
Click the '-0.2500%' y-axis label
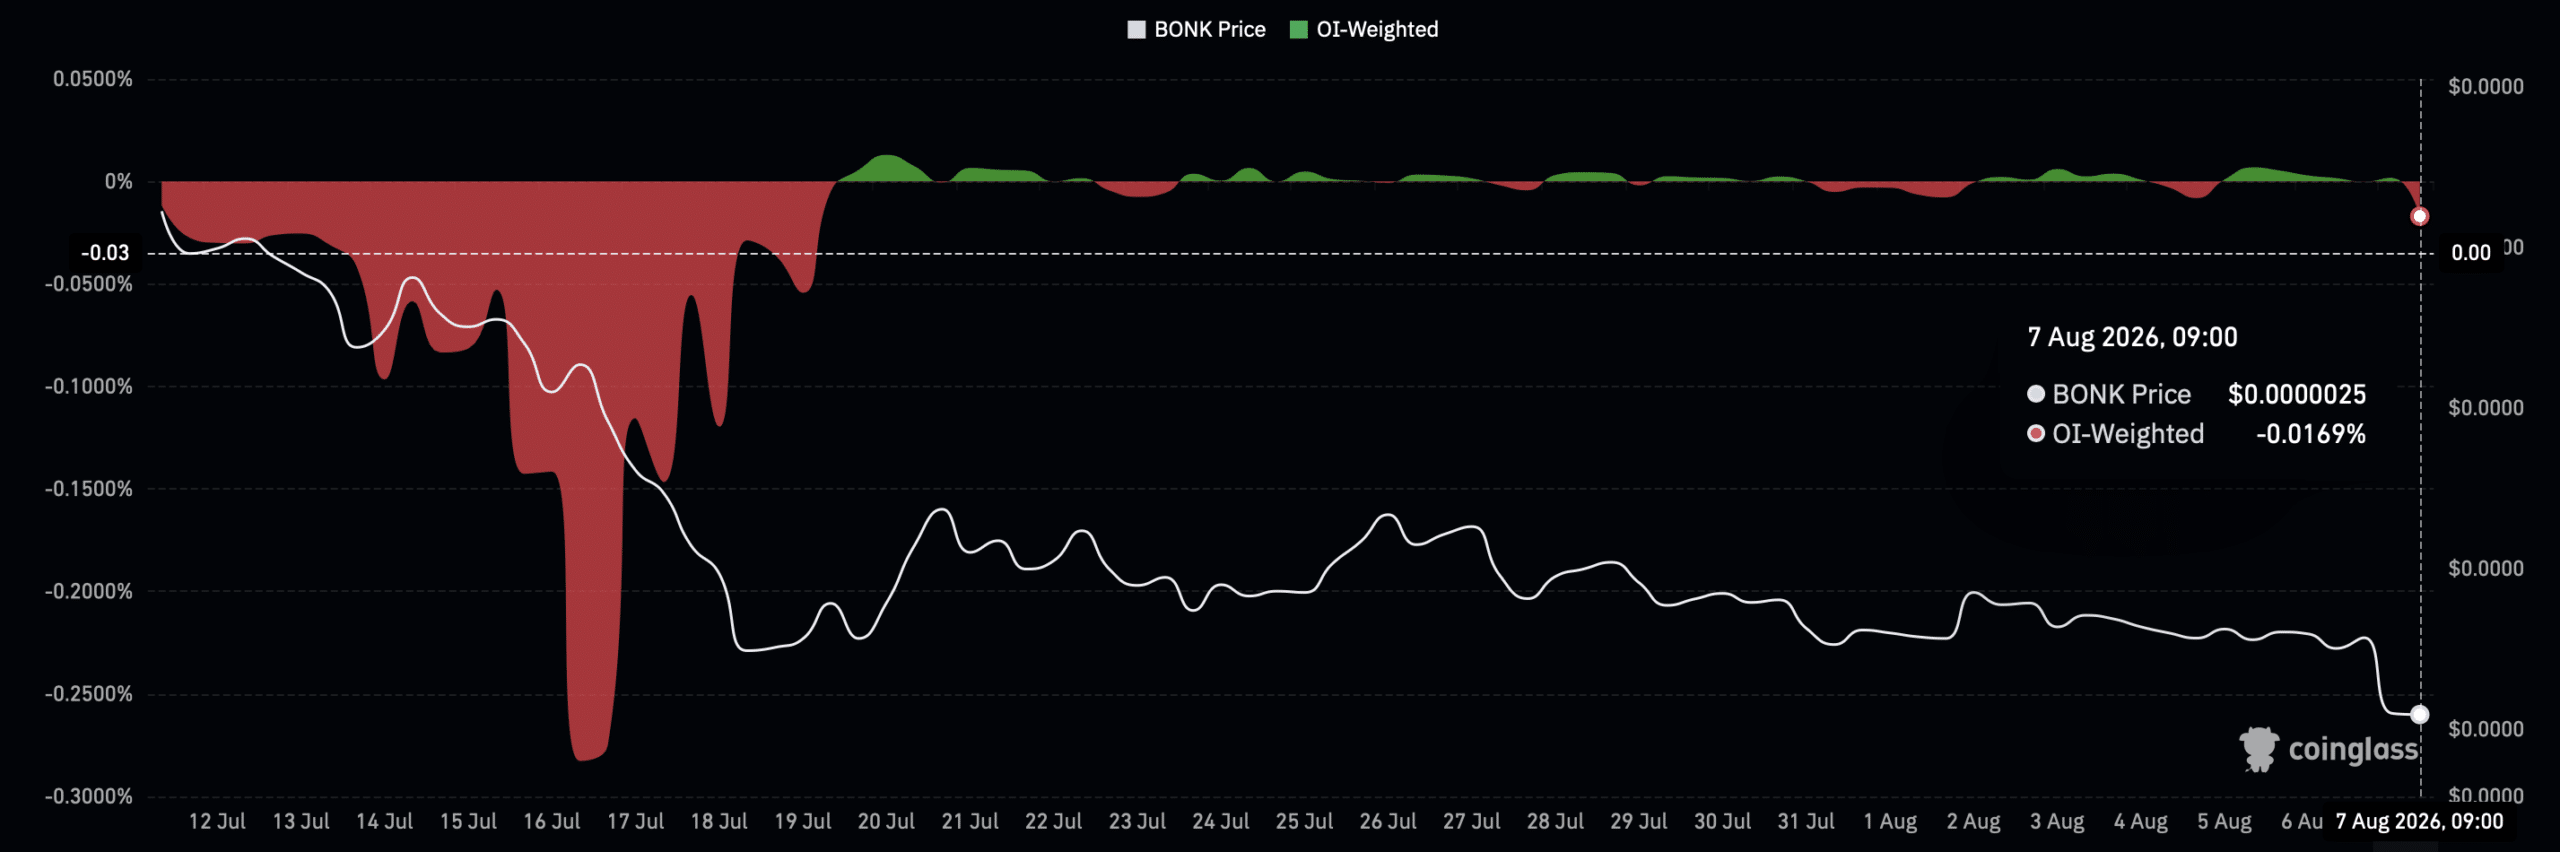[89, 694]
